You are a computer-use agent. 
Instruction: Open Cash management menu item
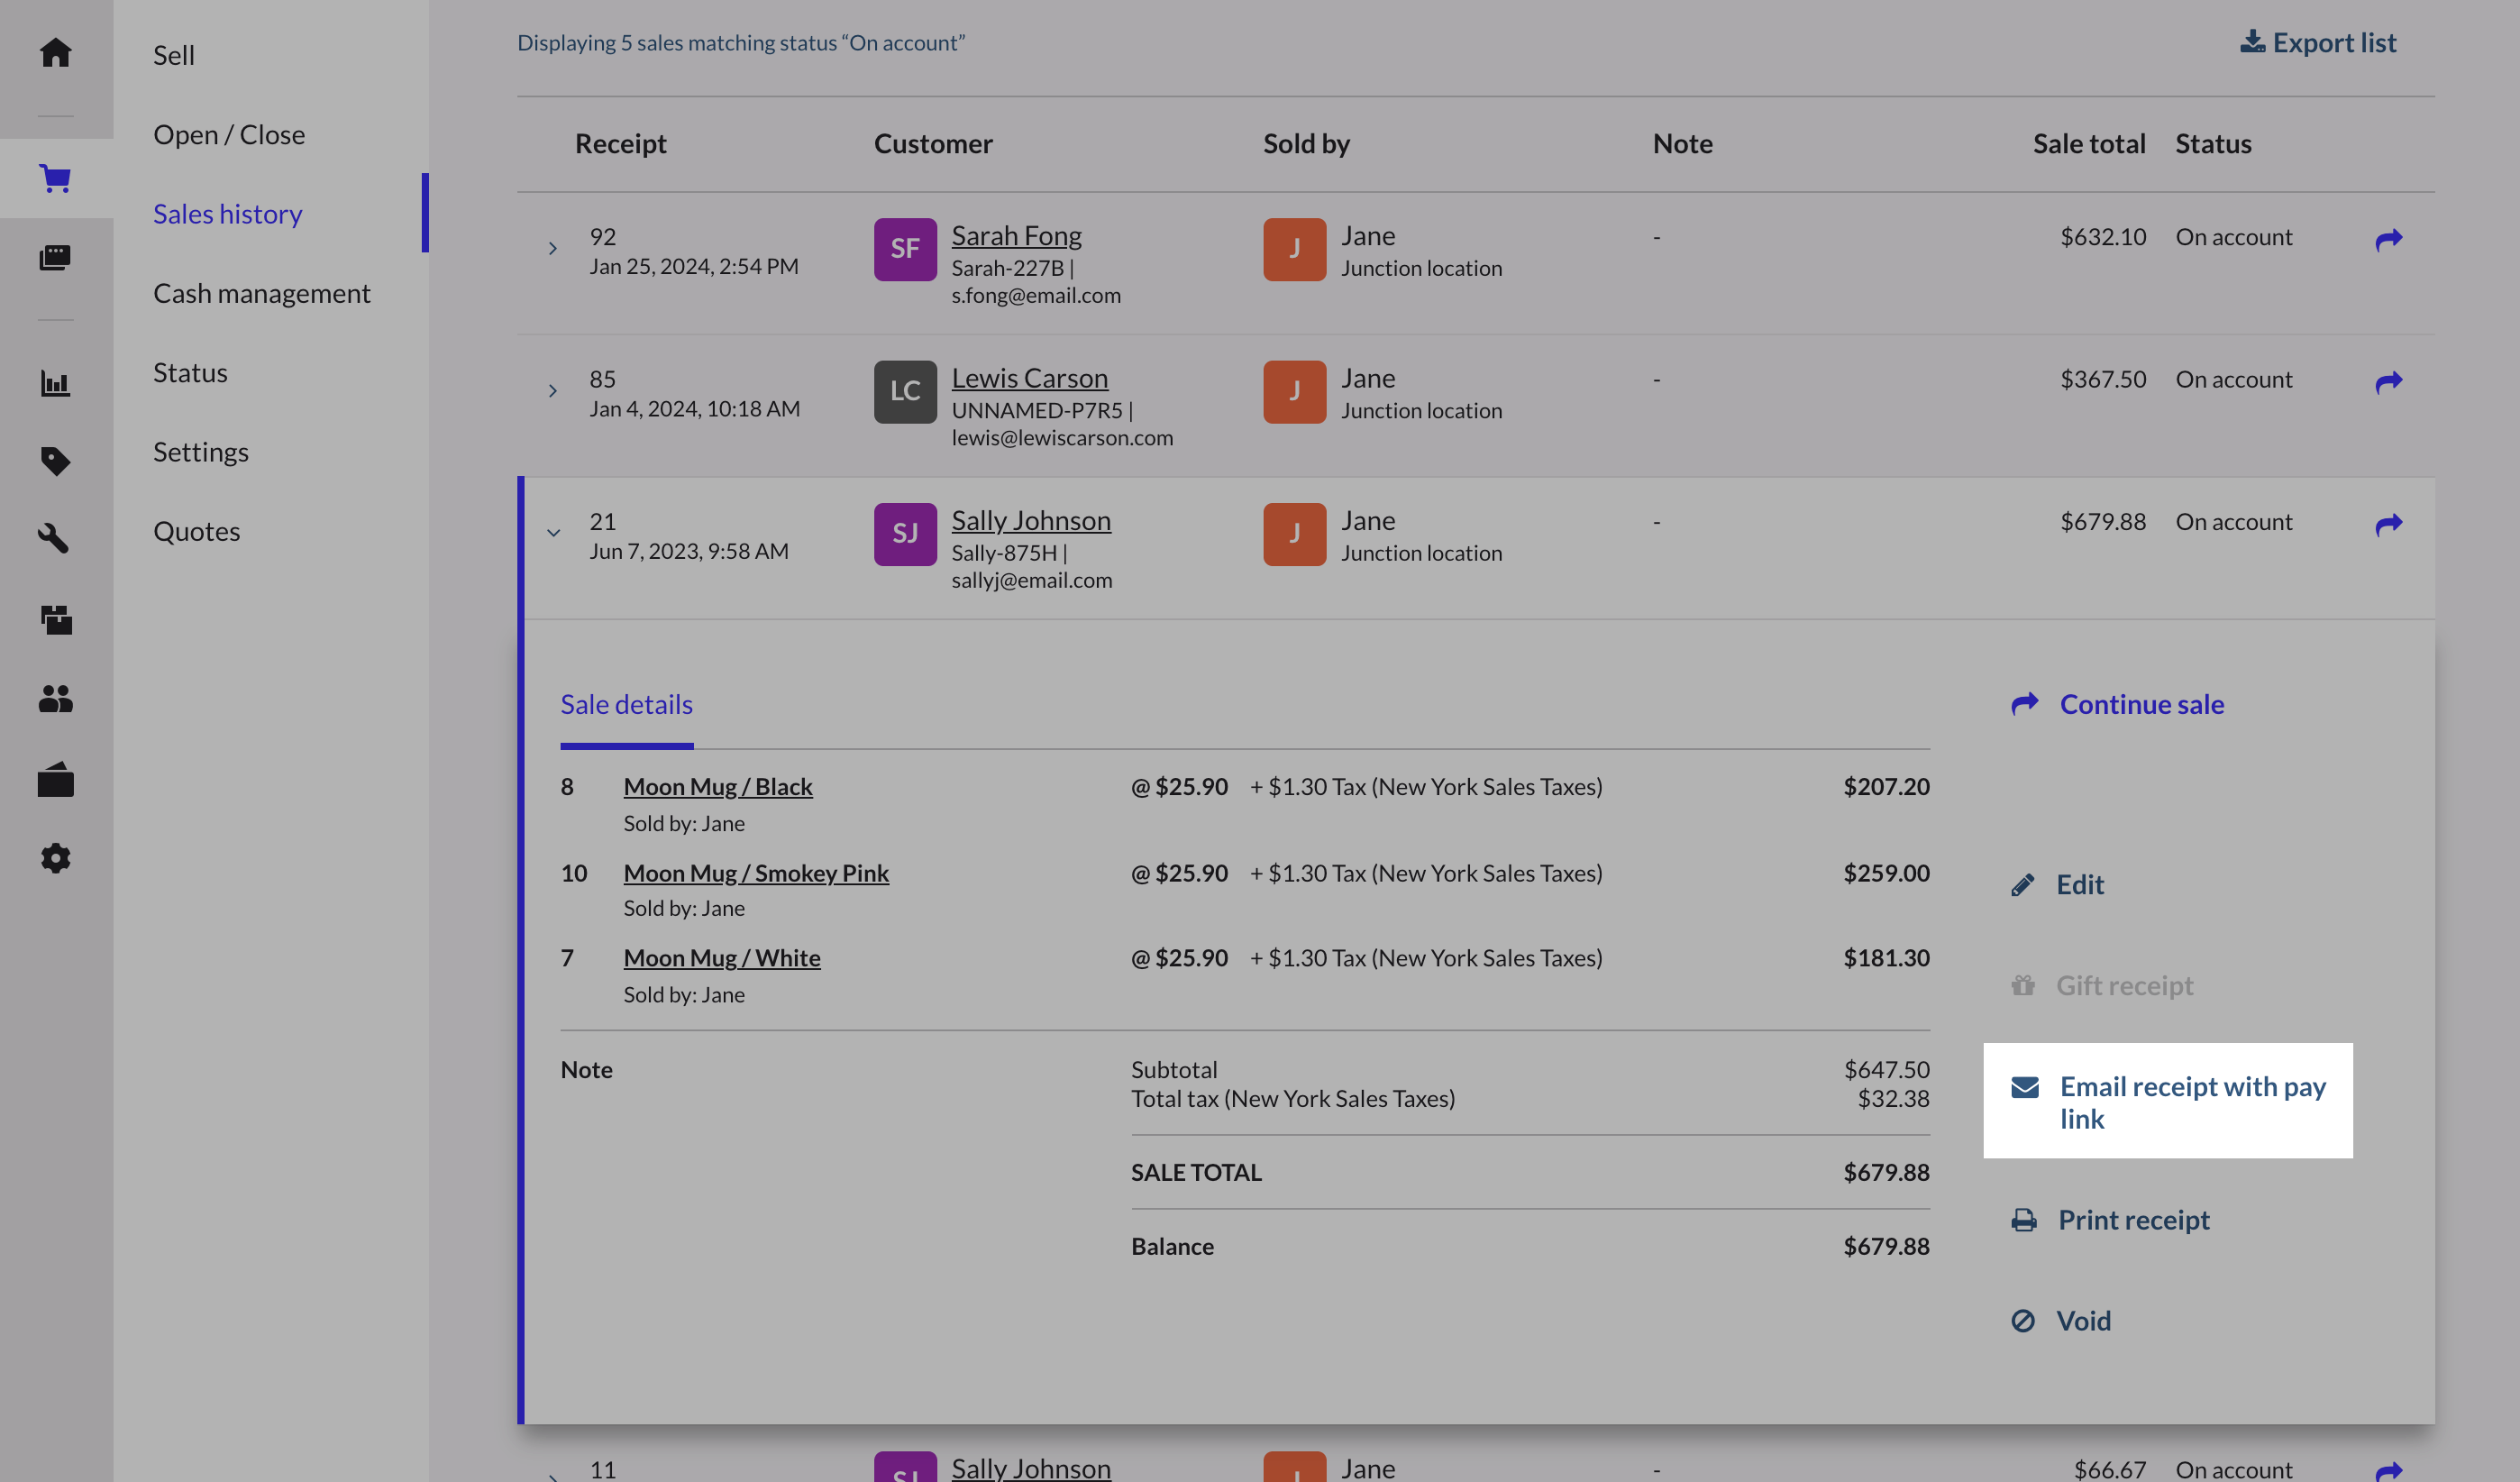point(261,293)
